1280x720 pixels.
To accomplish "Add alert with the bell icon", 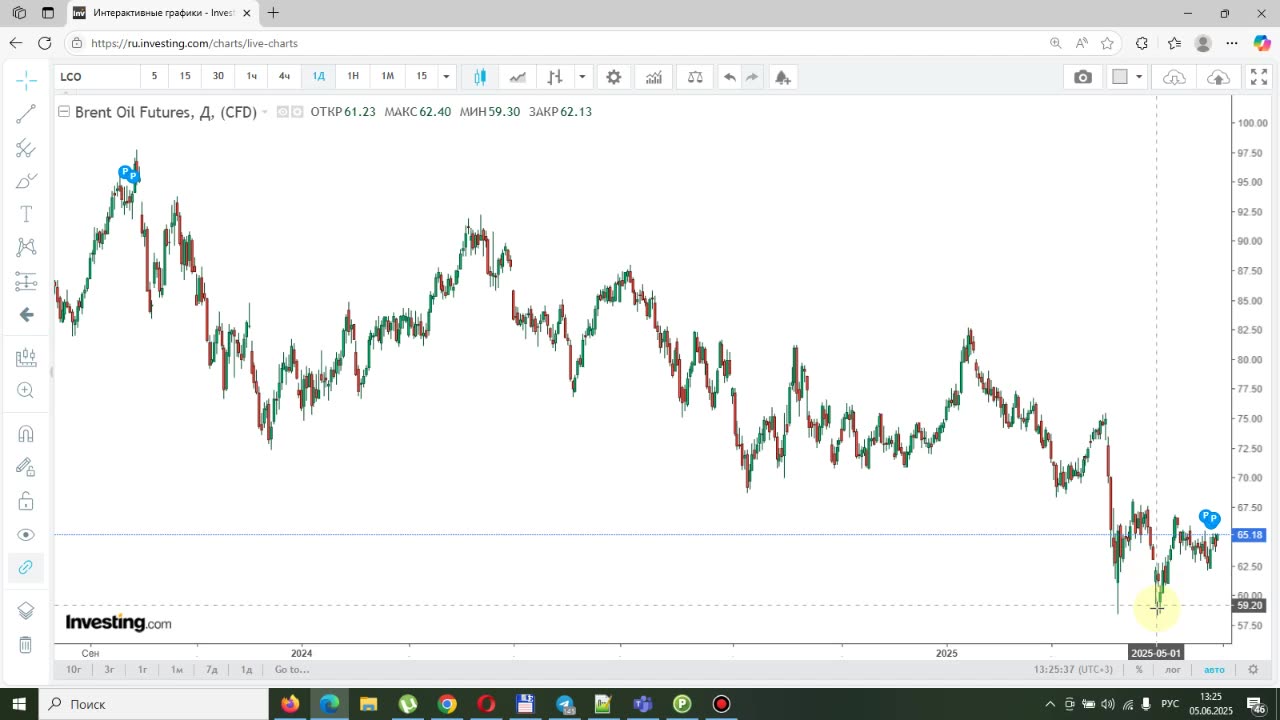I will [782, 77].
